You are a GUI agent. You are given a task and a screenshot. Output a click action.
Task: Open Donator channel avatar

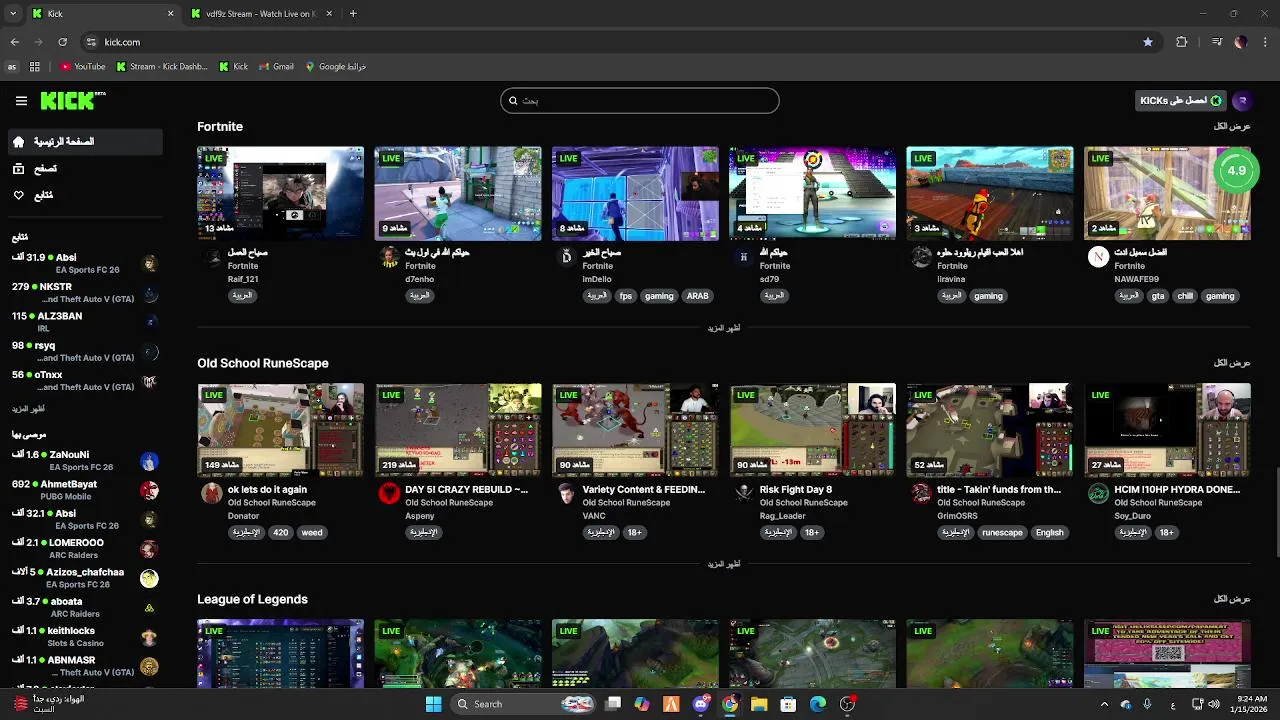[x=212, y=493]
